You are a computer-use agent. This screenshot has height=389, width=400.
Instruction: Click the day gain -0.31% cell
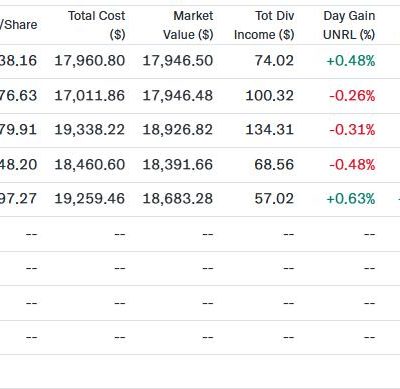(352, 130)
